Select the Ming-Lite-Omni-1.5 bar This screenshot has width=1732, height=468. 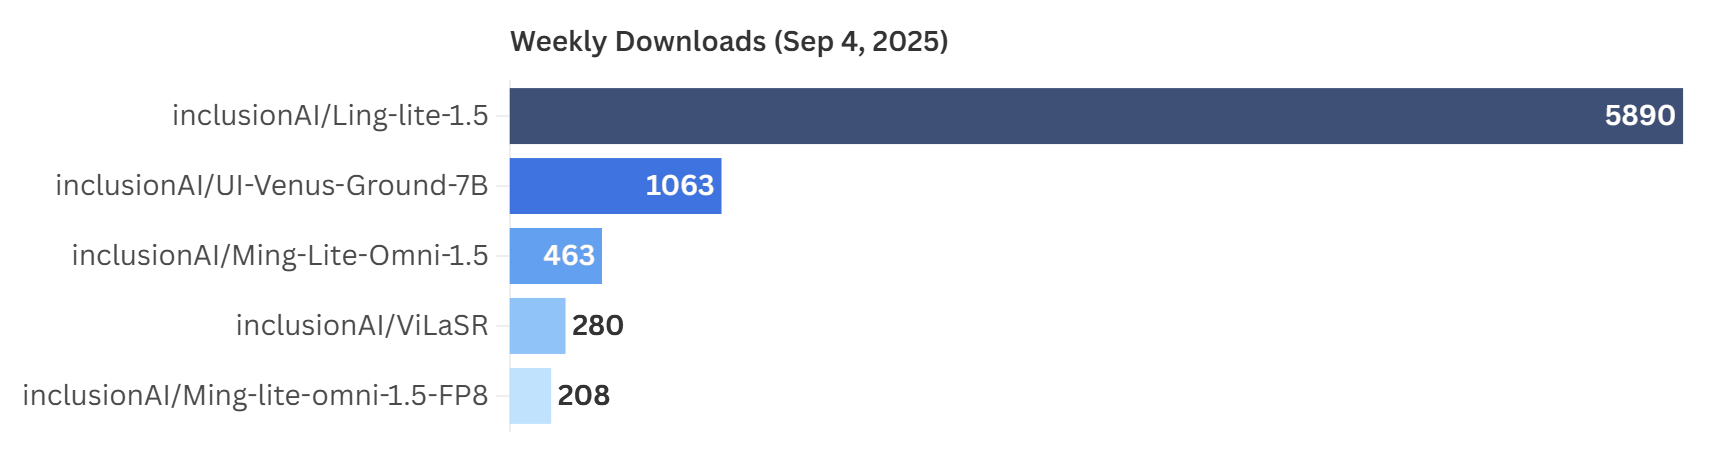coord(525,256)
